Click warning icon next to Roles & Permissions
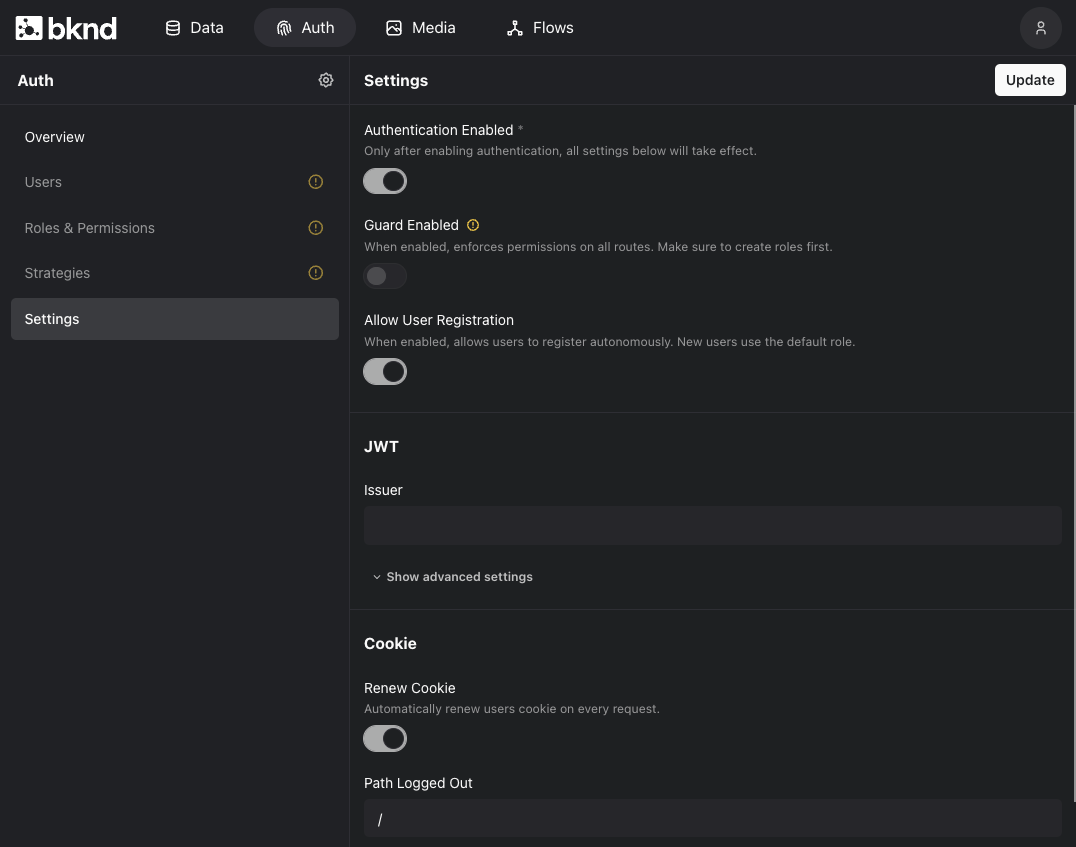The width and height of the screenshot is (1076, 847). [x=316, y=228]
